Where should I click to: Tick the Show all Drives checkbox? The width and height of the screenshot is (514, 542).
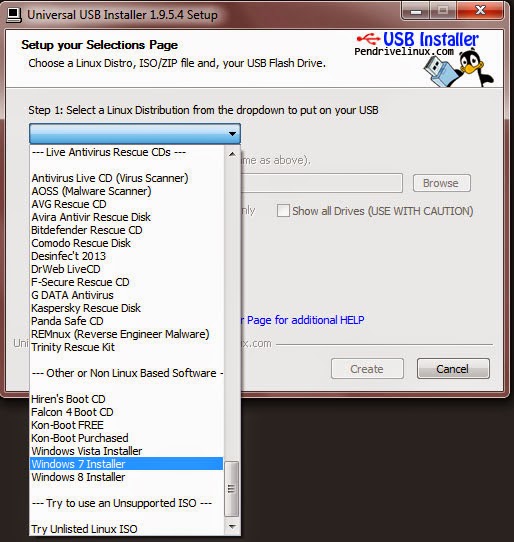click(x=283, y=210)
